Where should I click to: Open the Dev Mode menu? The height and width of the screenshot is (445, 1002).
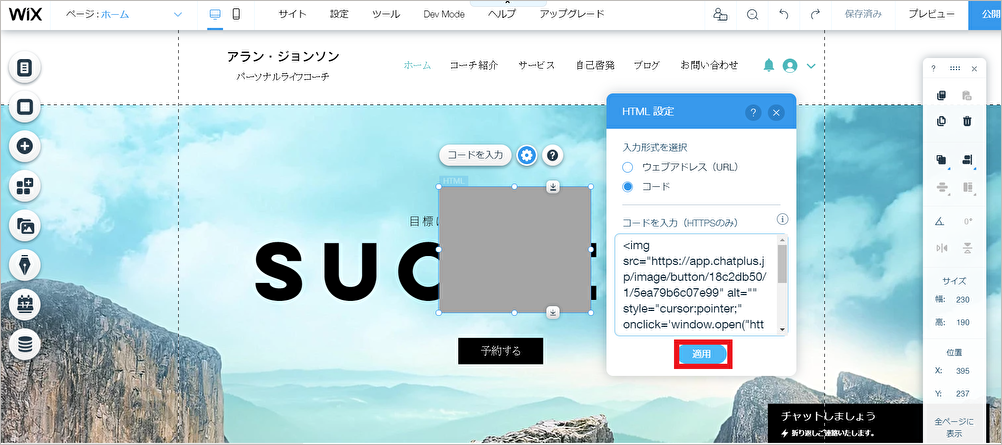(443, 14)
